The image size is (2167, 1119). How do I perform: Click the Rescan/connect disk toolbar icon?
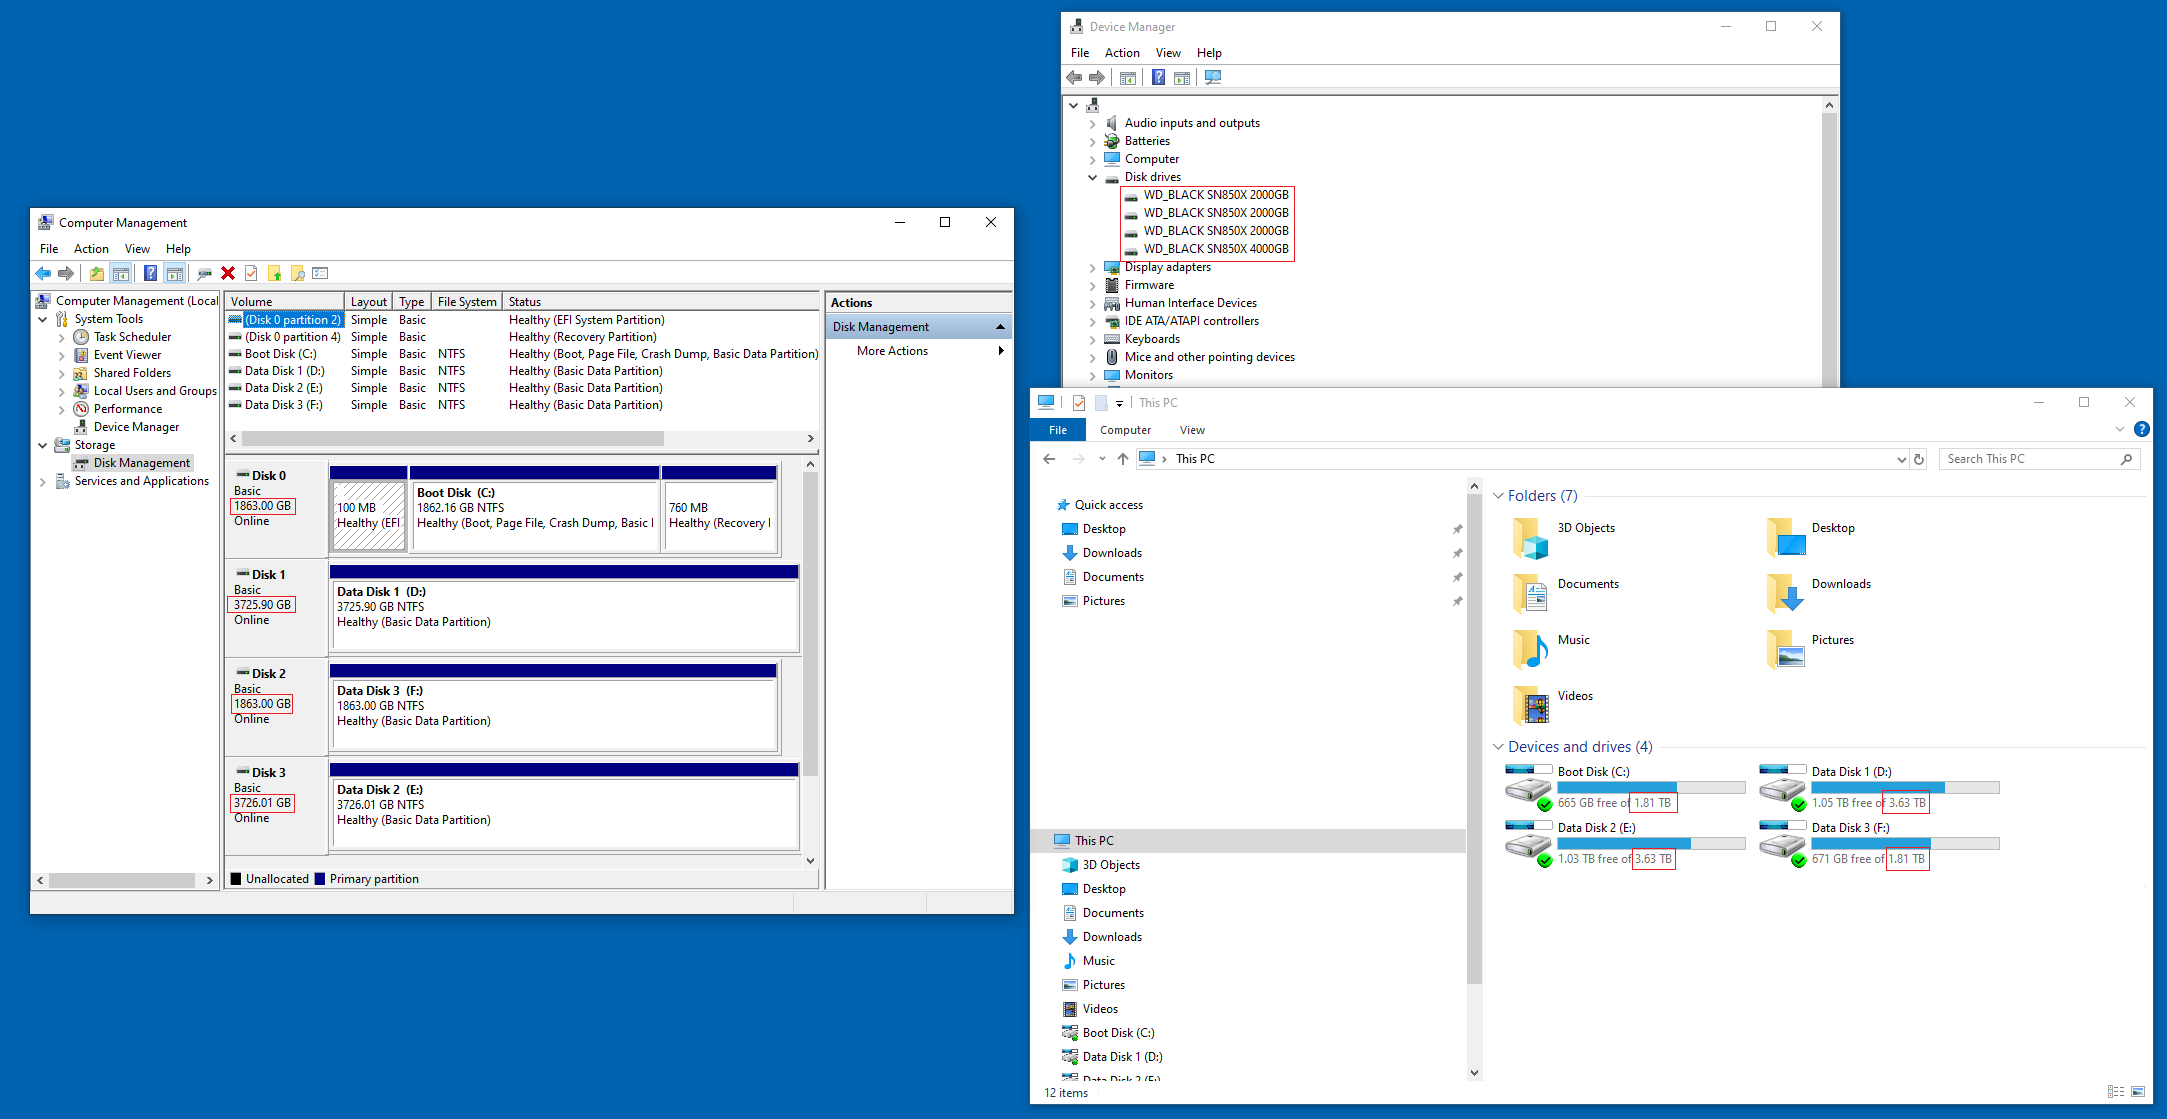pos(204,273)
